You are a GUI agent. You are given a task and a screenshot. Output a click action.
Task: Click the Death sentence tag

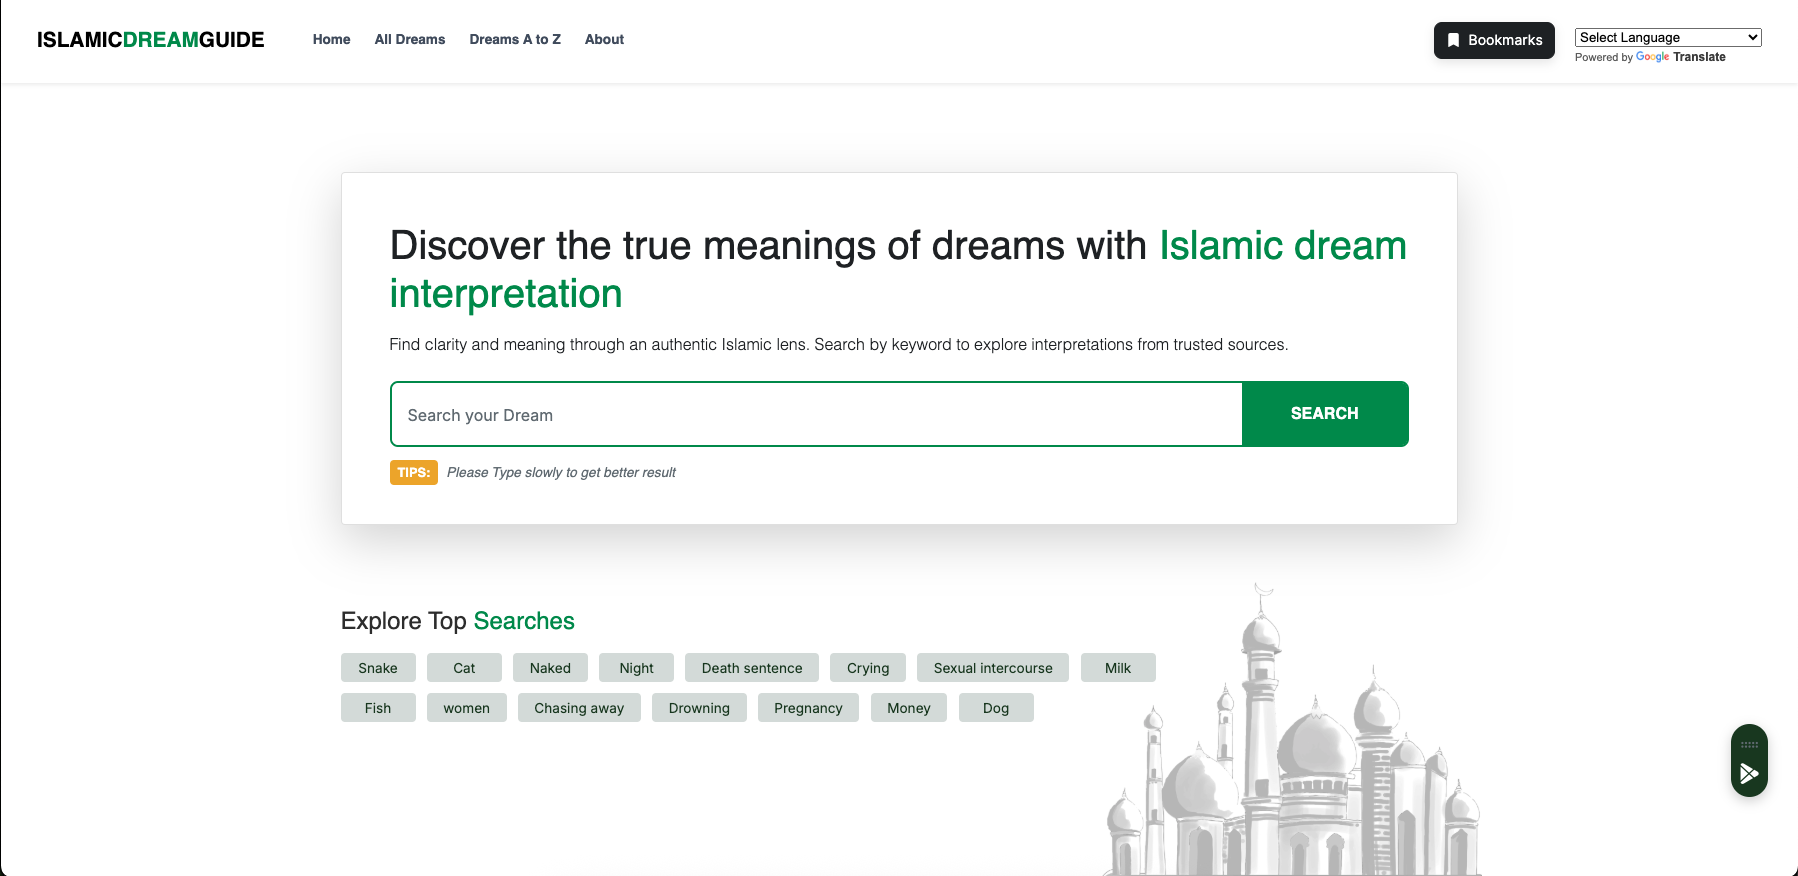751,668
